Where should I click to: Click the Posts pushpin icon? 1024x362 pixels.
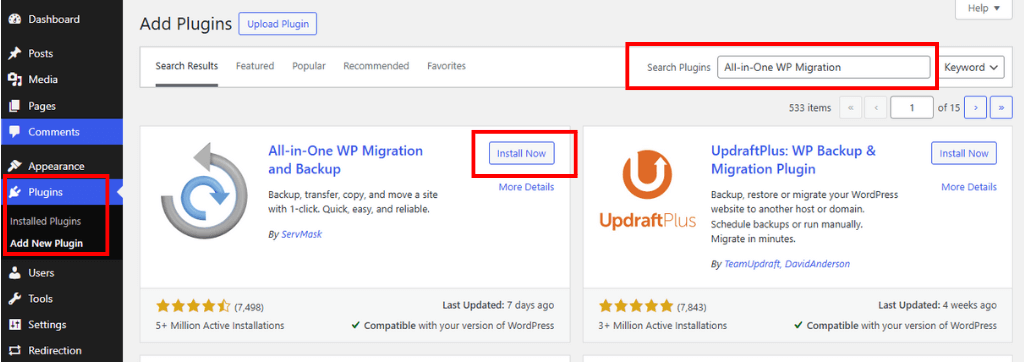(x=14, y=54)
